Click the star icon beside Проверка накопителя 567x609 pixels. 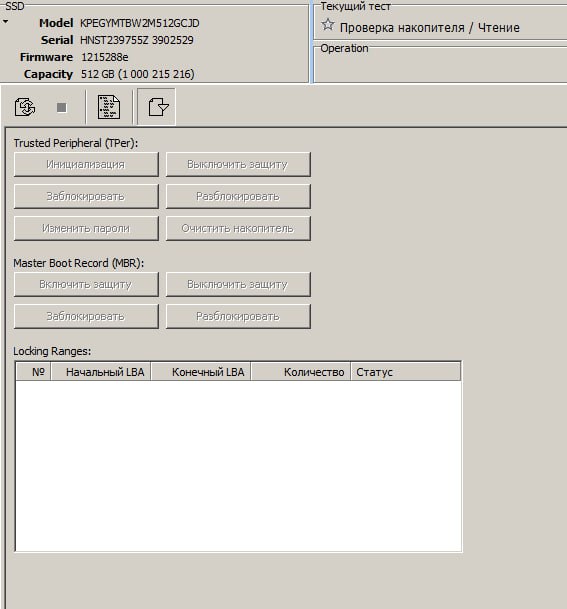[x=327, y=25]
